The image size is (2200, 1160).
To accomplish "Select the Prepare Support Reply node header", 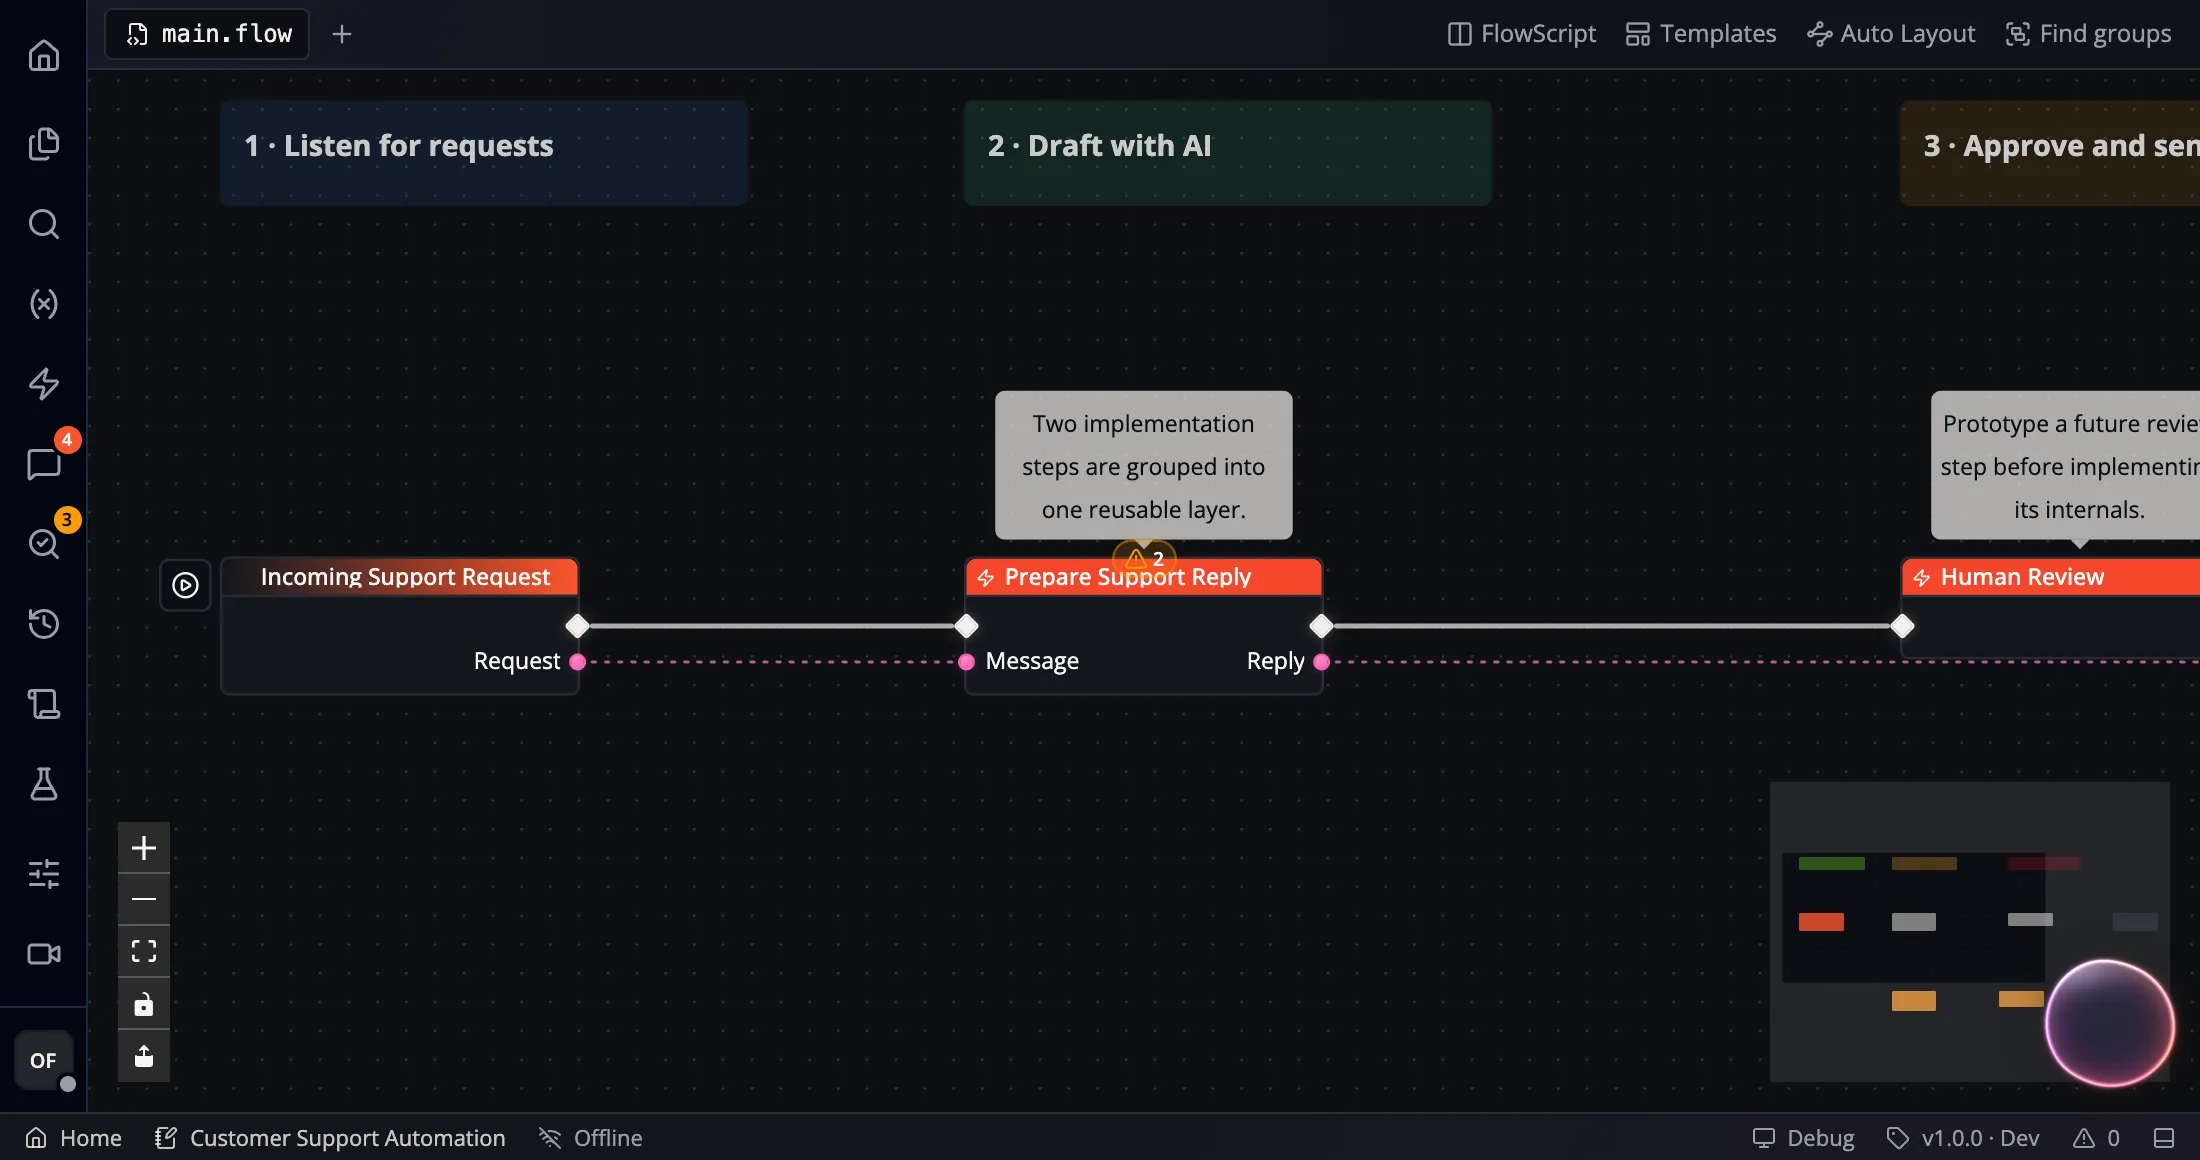I will click(x=1144, y=577).
